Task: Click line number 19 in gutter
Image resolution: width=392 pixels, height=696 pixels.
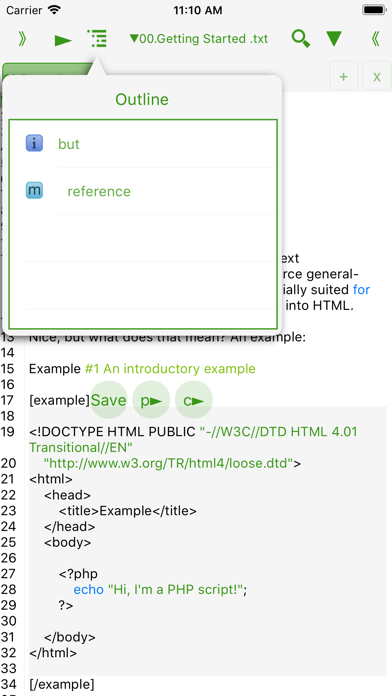Action: point(8,431)
